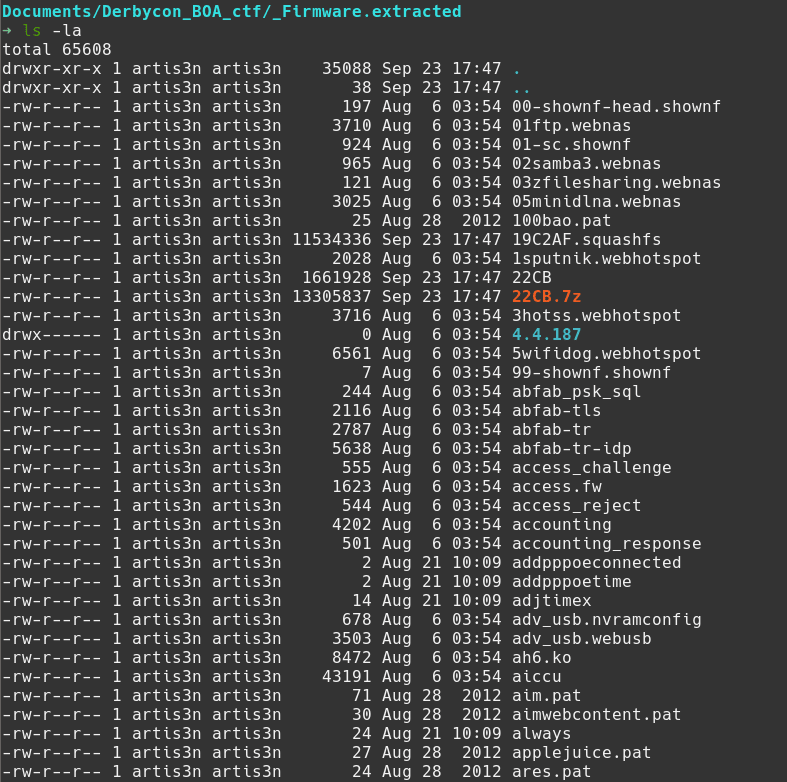Select the abfab-tr-idp filename
Screen dimensions: 787x782
(571, 449)
